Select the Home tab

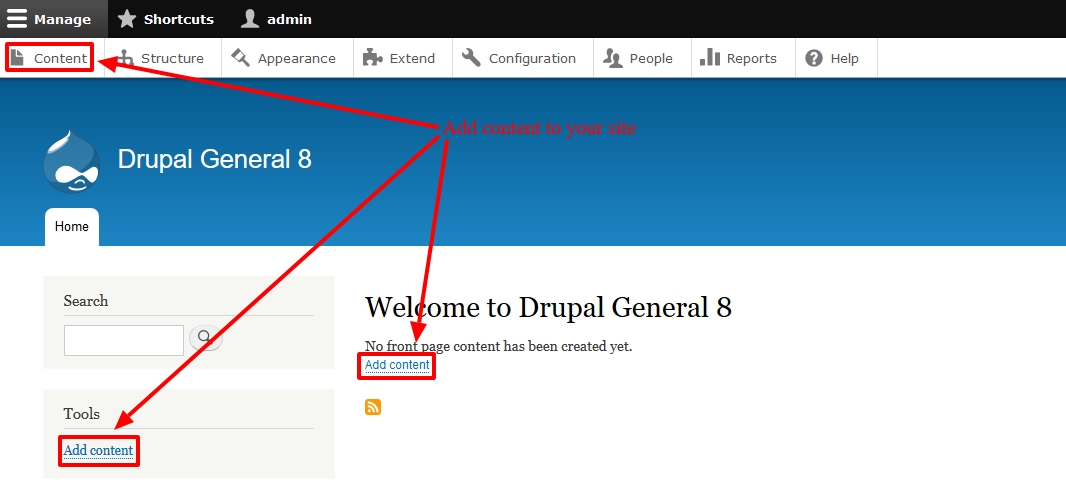pos(71,226)
